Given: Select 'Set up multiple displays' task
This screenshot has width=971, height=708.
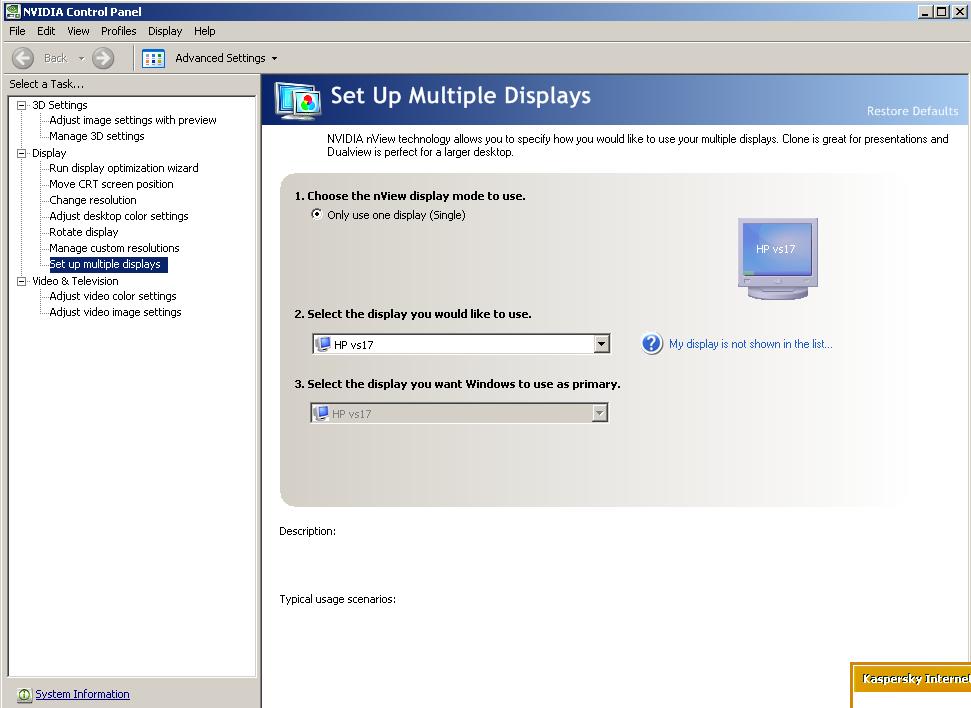Looking at the screenshot, I should click(108, 264).
